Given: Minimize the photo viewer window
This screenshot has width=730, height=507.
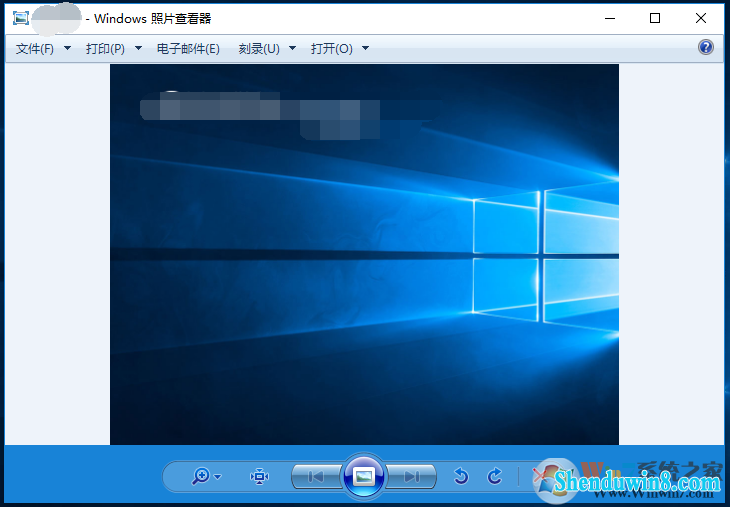Looking at the screenshot, I should [x=610, y=18].
